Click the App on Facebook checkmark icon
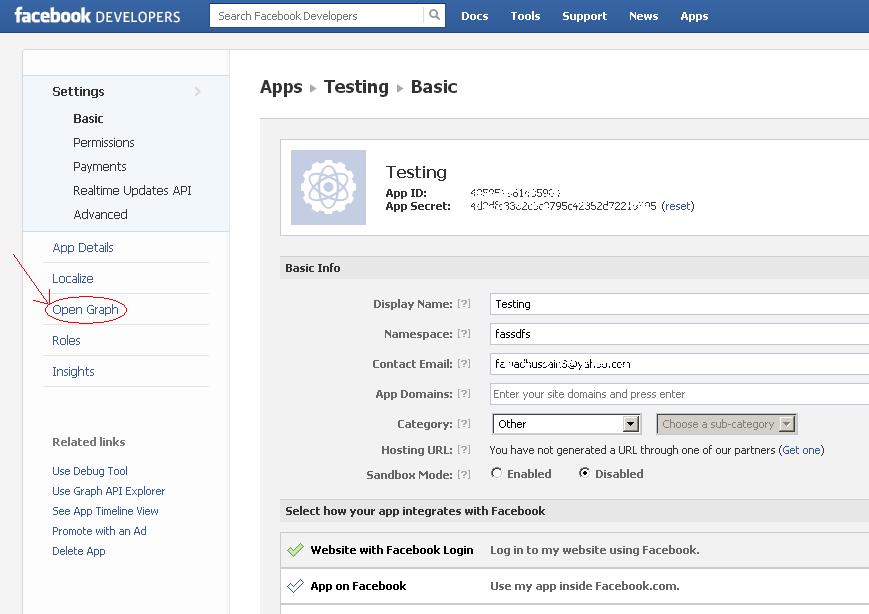The width and height of the screenshot is (869, 614). tap(295, 586)
